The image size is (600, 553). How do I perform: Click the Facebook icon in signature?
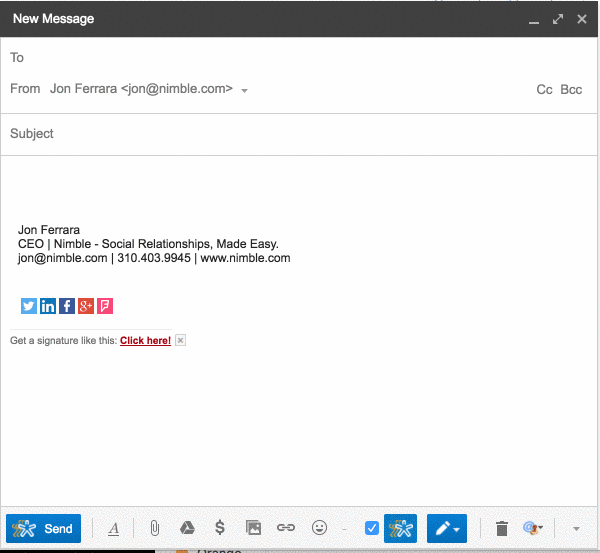pyautogui.click(x=67, y=306)
